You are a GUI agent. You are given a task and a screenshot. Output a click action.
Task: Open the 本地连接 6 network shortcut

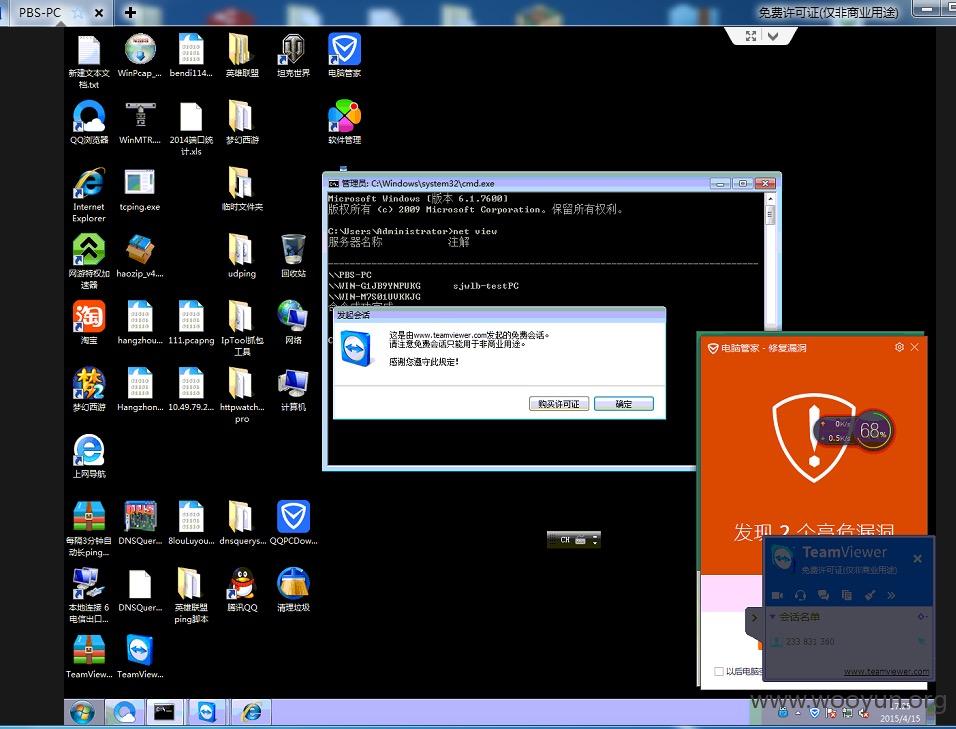click(89, 596)
